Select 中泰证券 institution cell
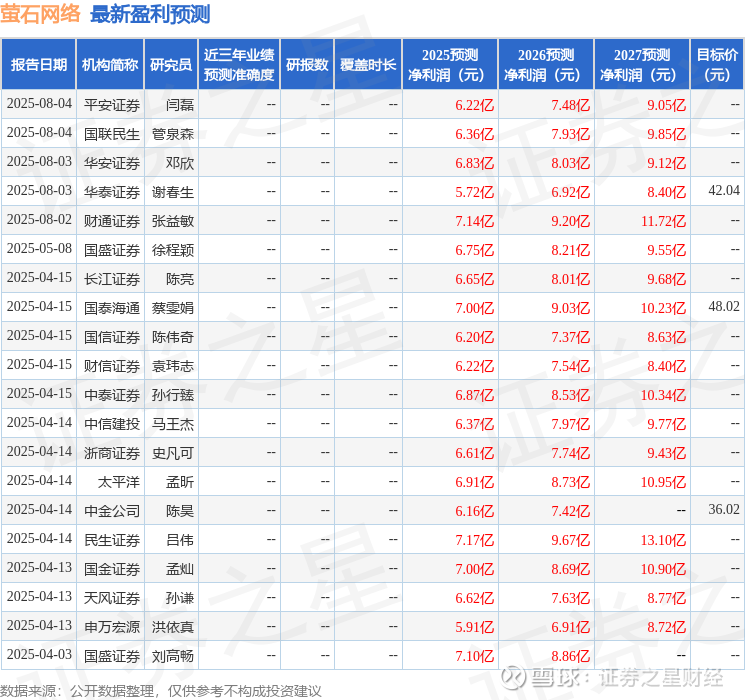 click(x=112, y=395)
